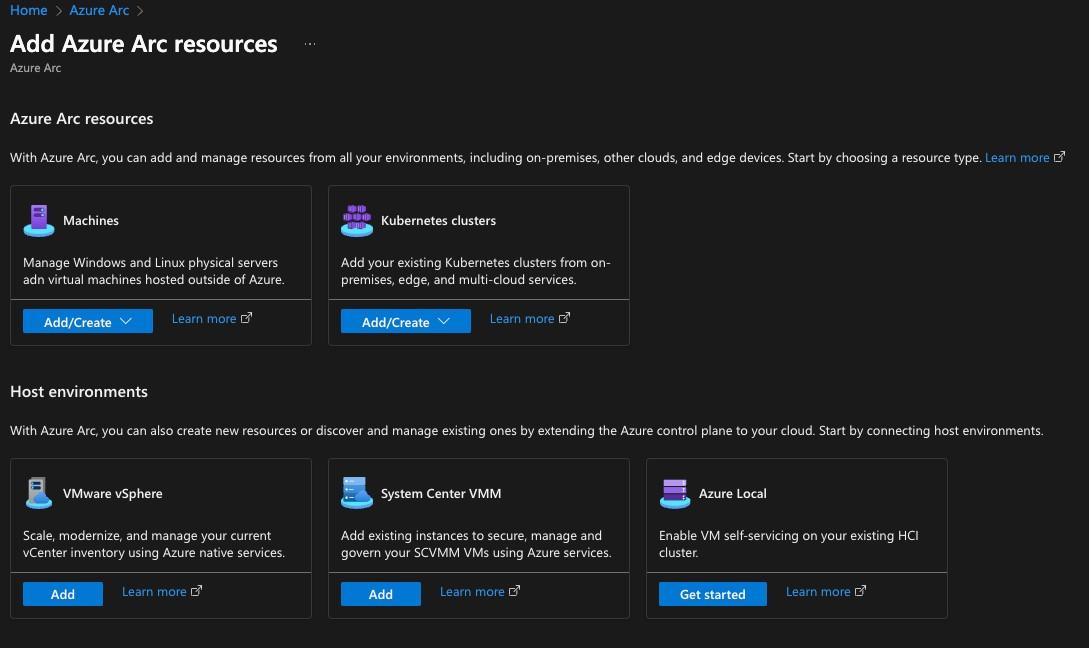Click external-link icon after intro Learn more
The height and width of the screenshot is (648, 1089).
tap(1059, 157)
